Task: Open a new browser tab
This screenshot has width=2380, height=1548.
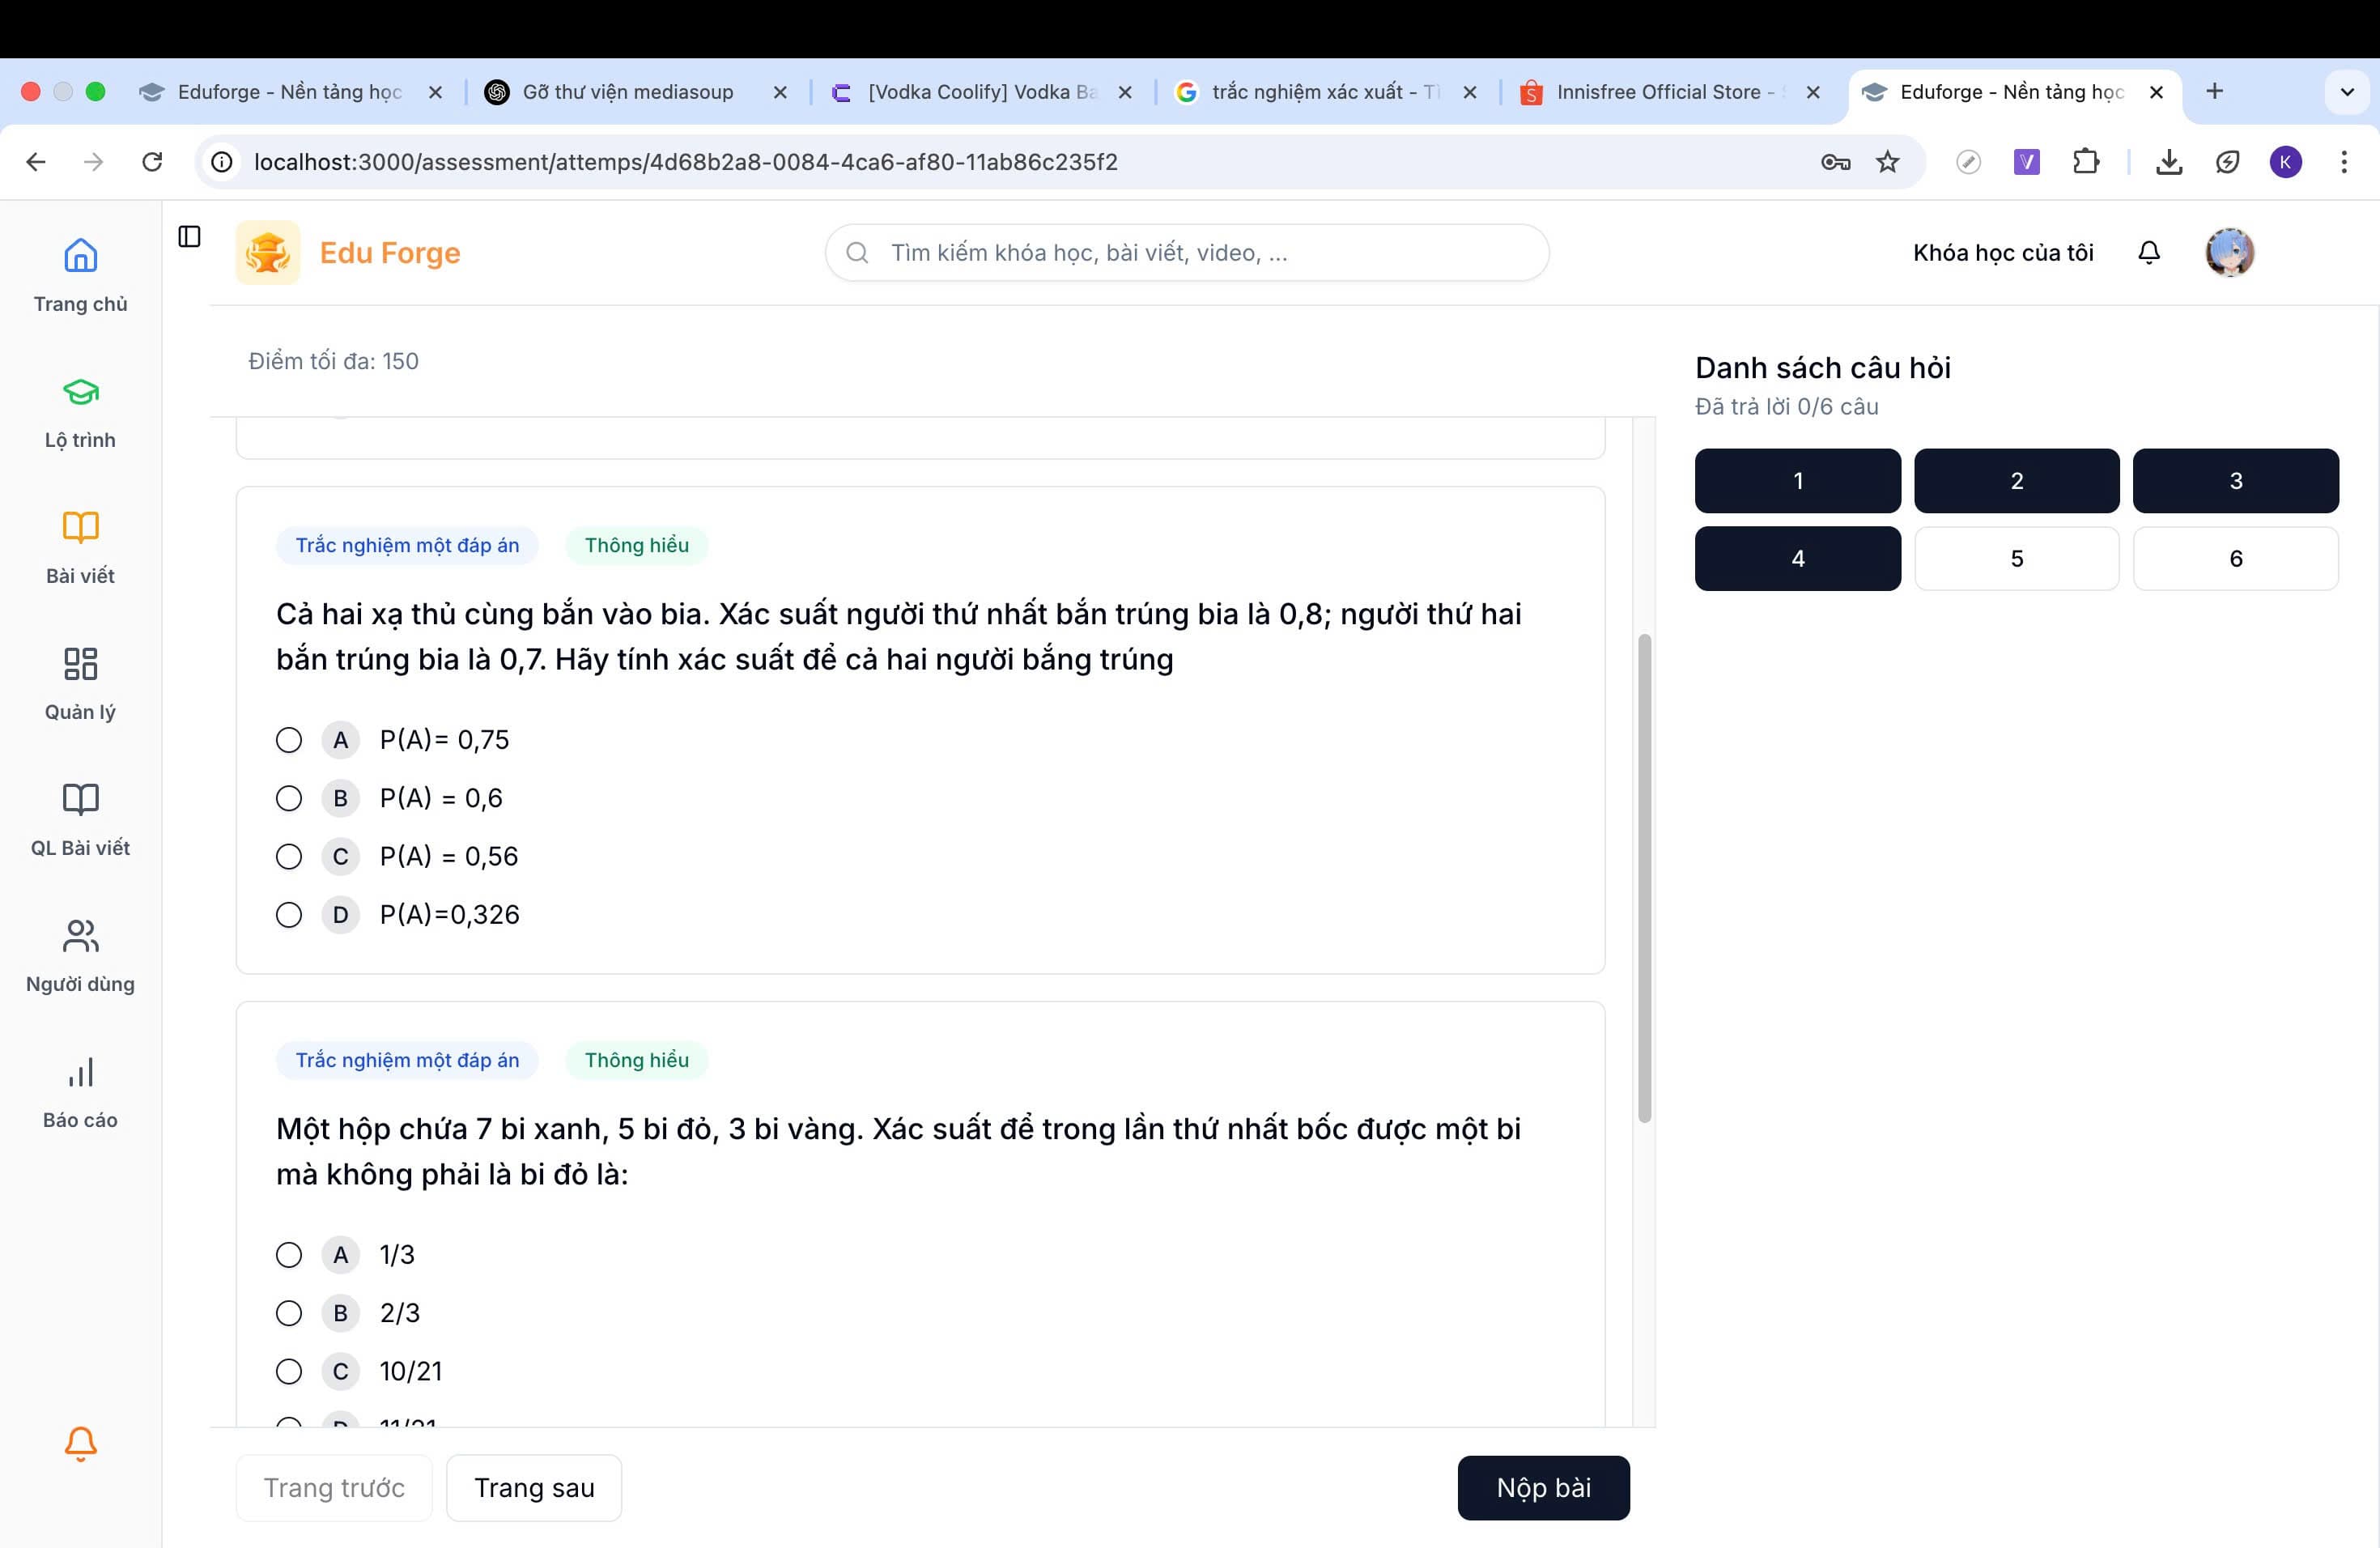Action: click(2214, 92)
